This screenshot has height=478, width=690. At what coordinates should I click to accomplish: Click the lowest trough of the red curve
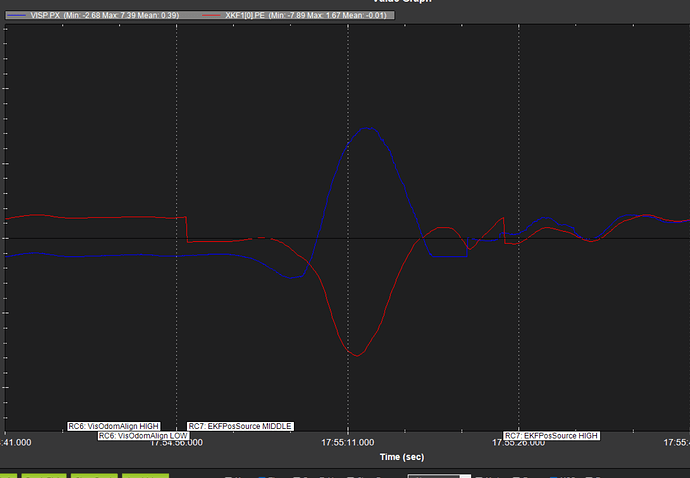(x=356, y=355)
